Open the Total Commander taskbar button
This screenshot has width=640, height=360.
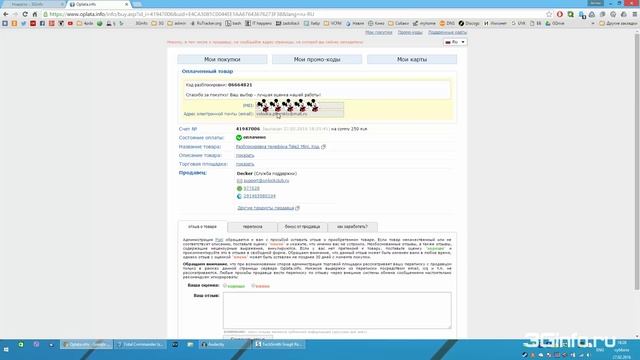[x=140, y=344]
